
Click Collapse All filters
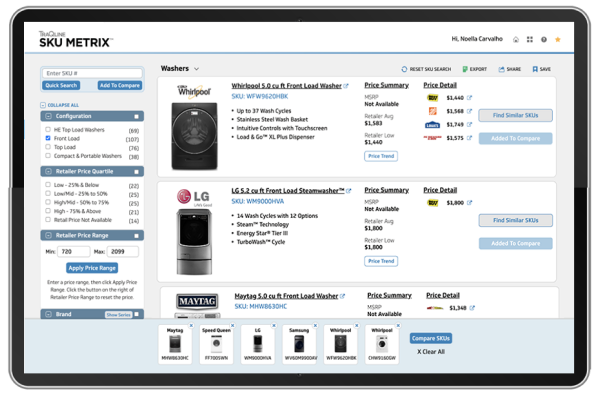(60, 105)
